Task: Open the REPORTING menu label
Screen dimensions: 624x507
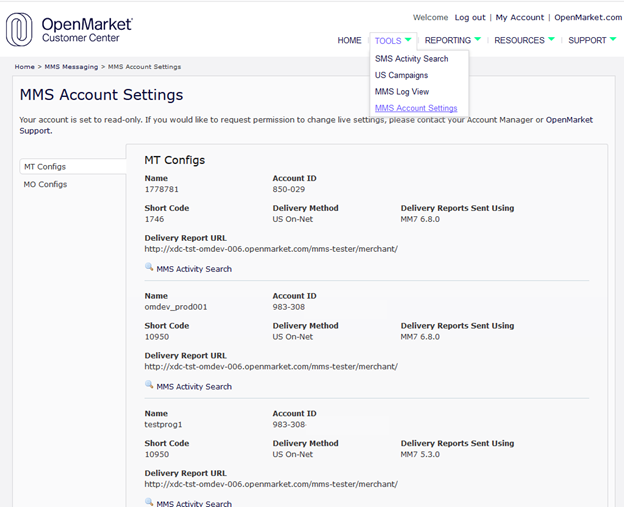Action: [448, 40]
